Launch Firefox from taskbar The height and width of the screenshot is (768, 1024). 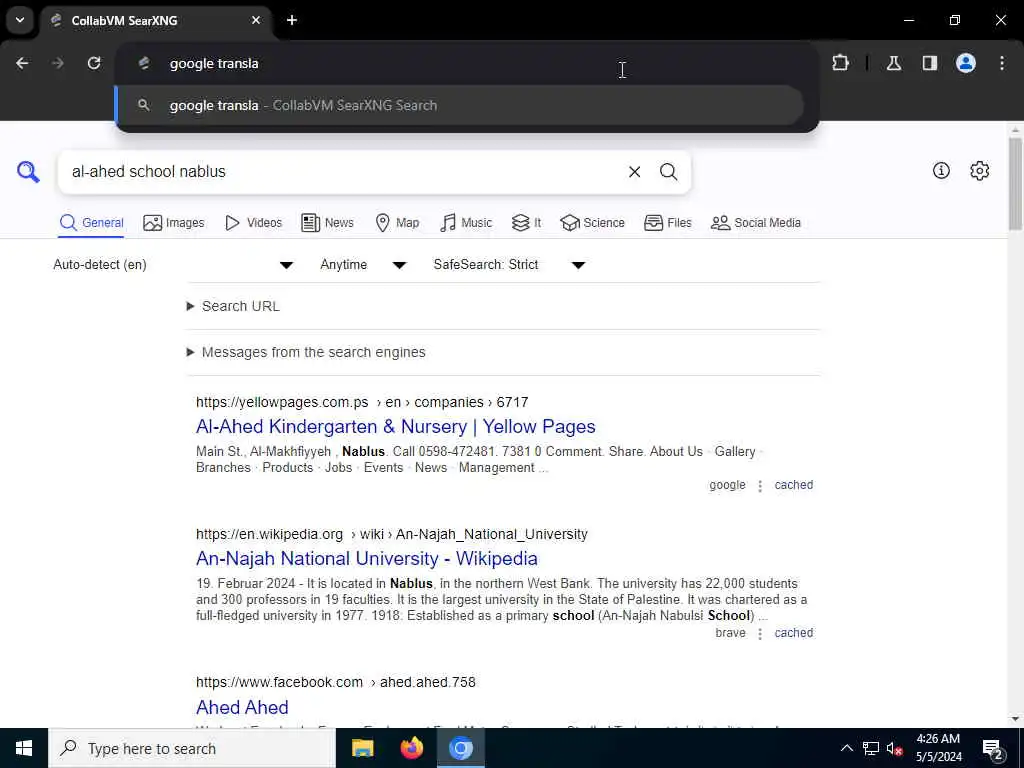pos(411,748)
